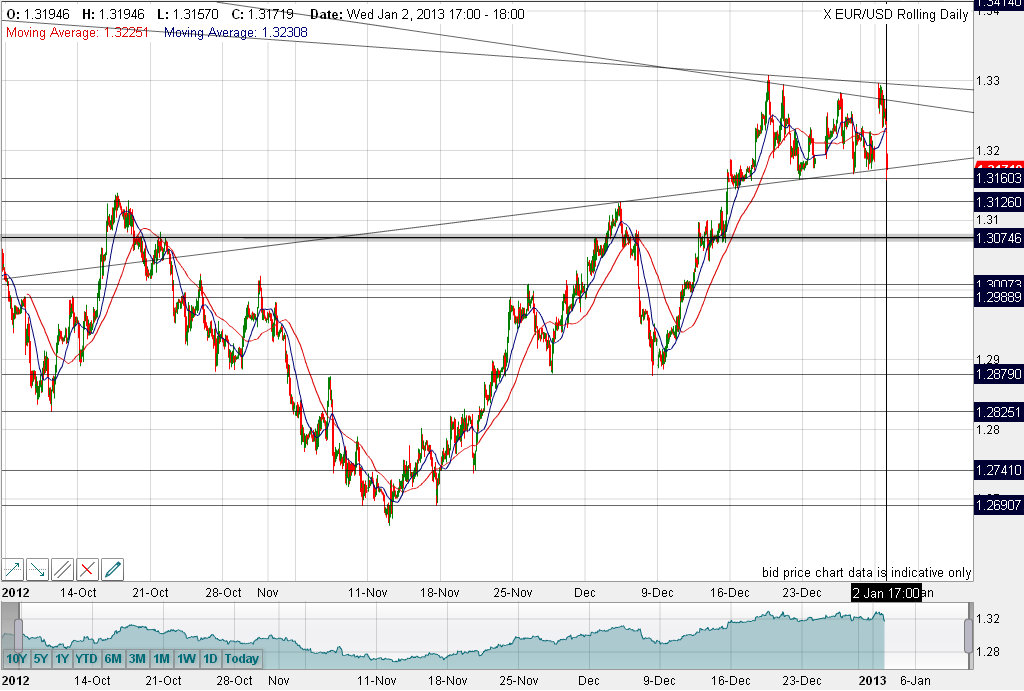
Task: Select the pencil freehand drawing tool
Action: click(x=113, y=570)
